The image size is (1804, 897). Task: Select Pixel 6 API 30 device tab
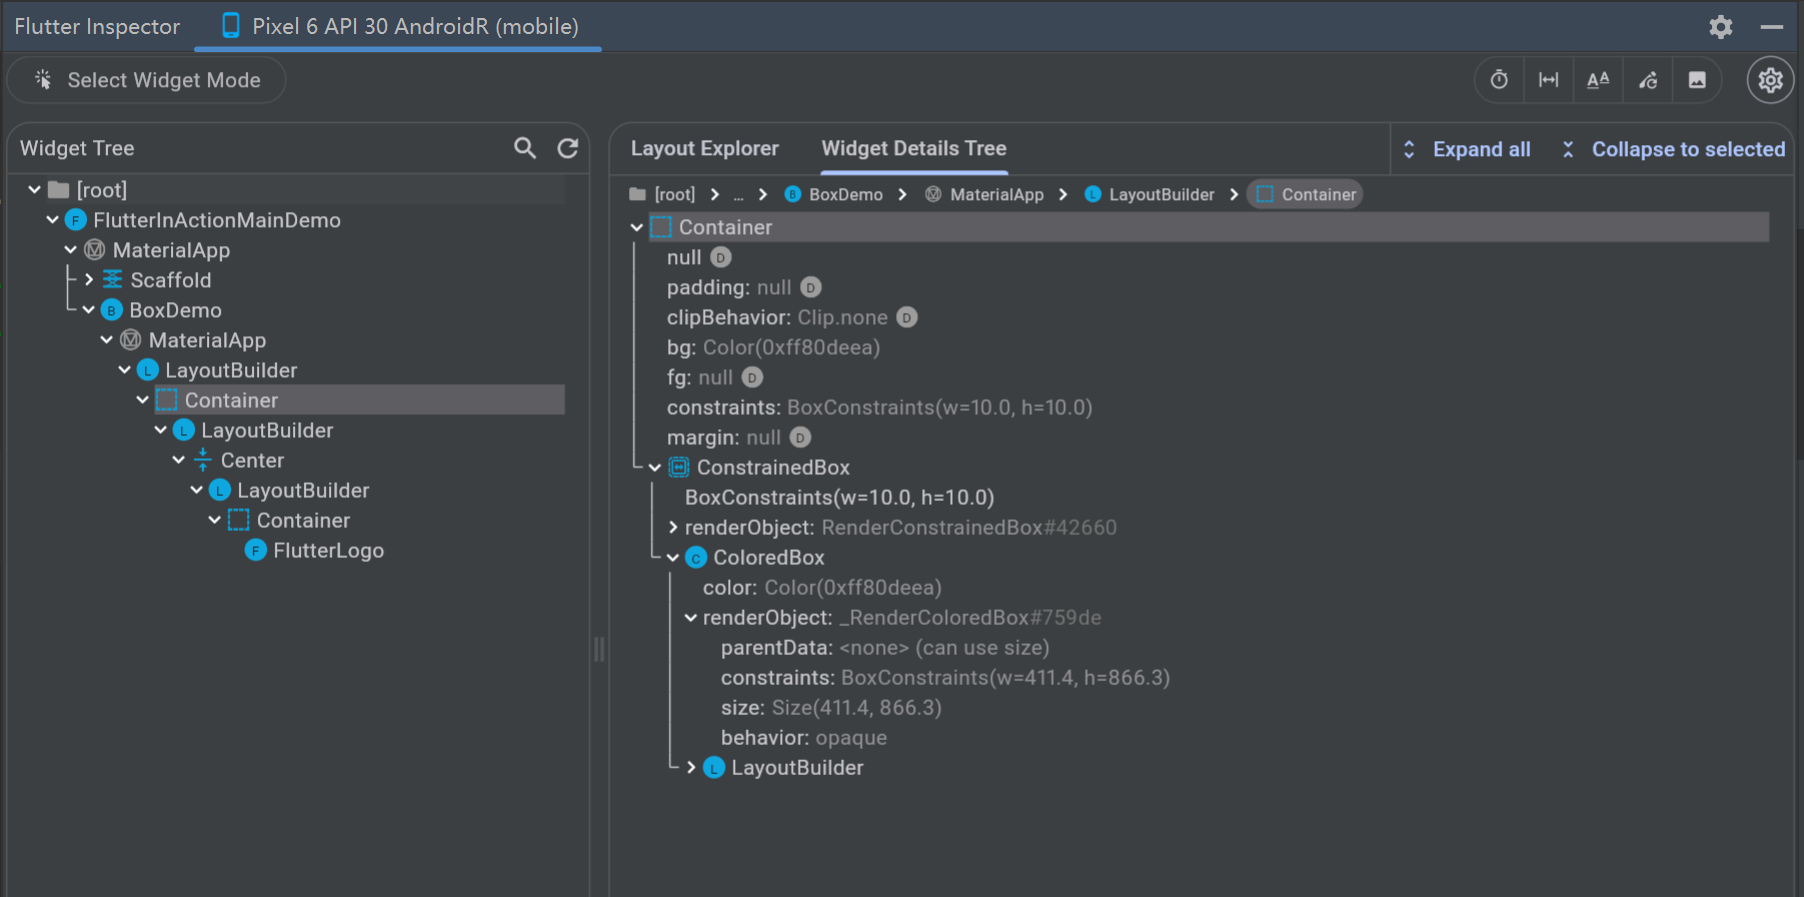pos(399,27)
